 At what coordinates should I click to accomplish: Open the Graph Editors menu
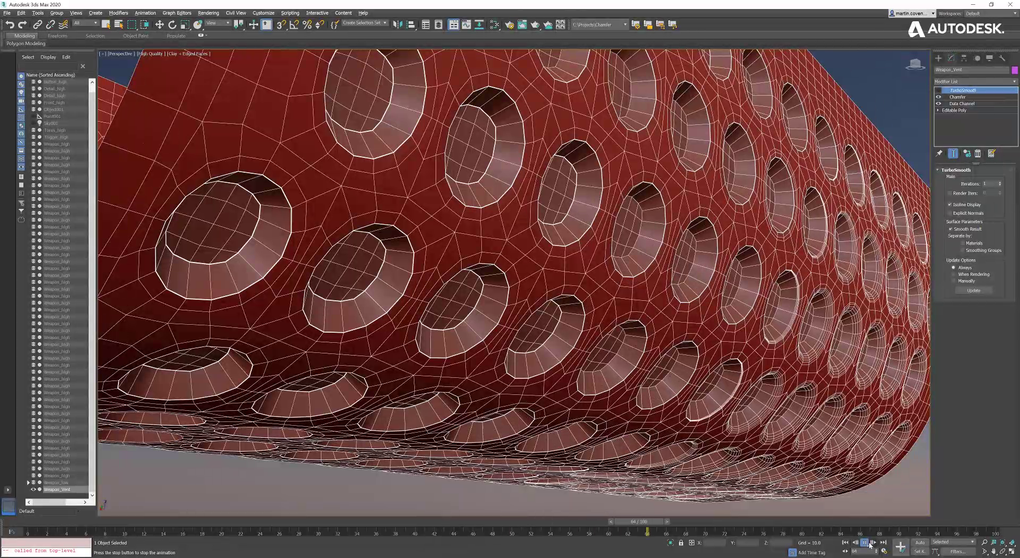coord(177,13)
